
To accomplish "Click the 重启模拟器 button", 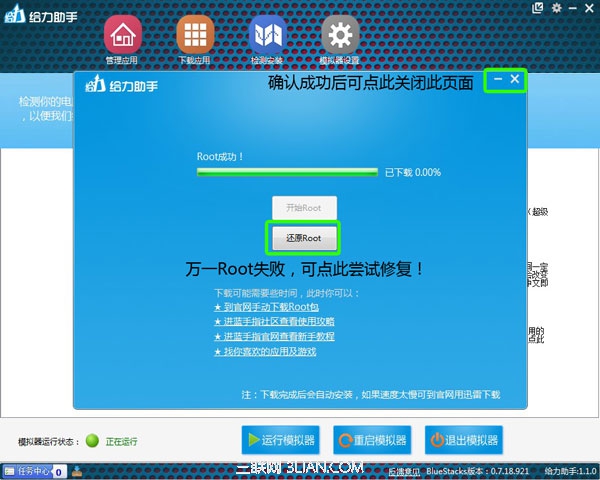I will [372, 440].
